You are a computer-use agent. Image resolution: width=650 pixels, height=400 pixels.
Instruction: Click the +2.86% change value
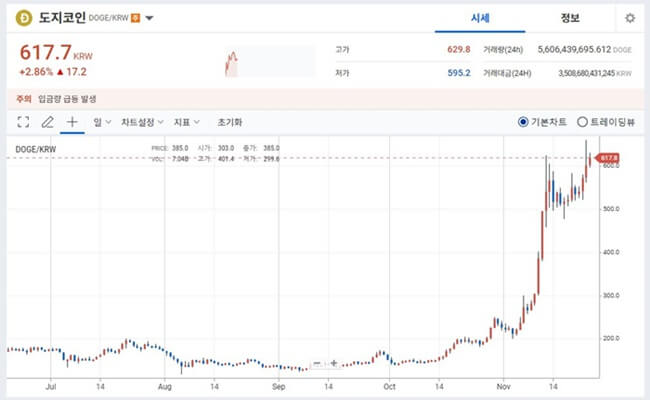pyautogui.click(x=36, y=72)
